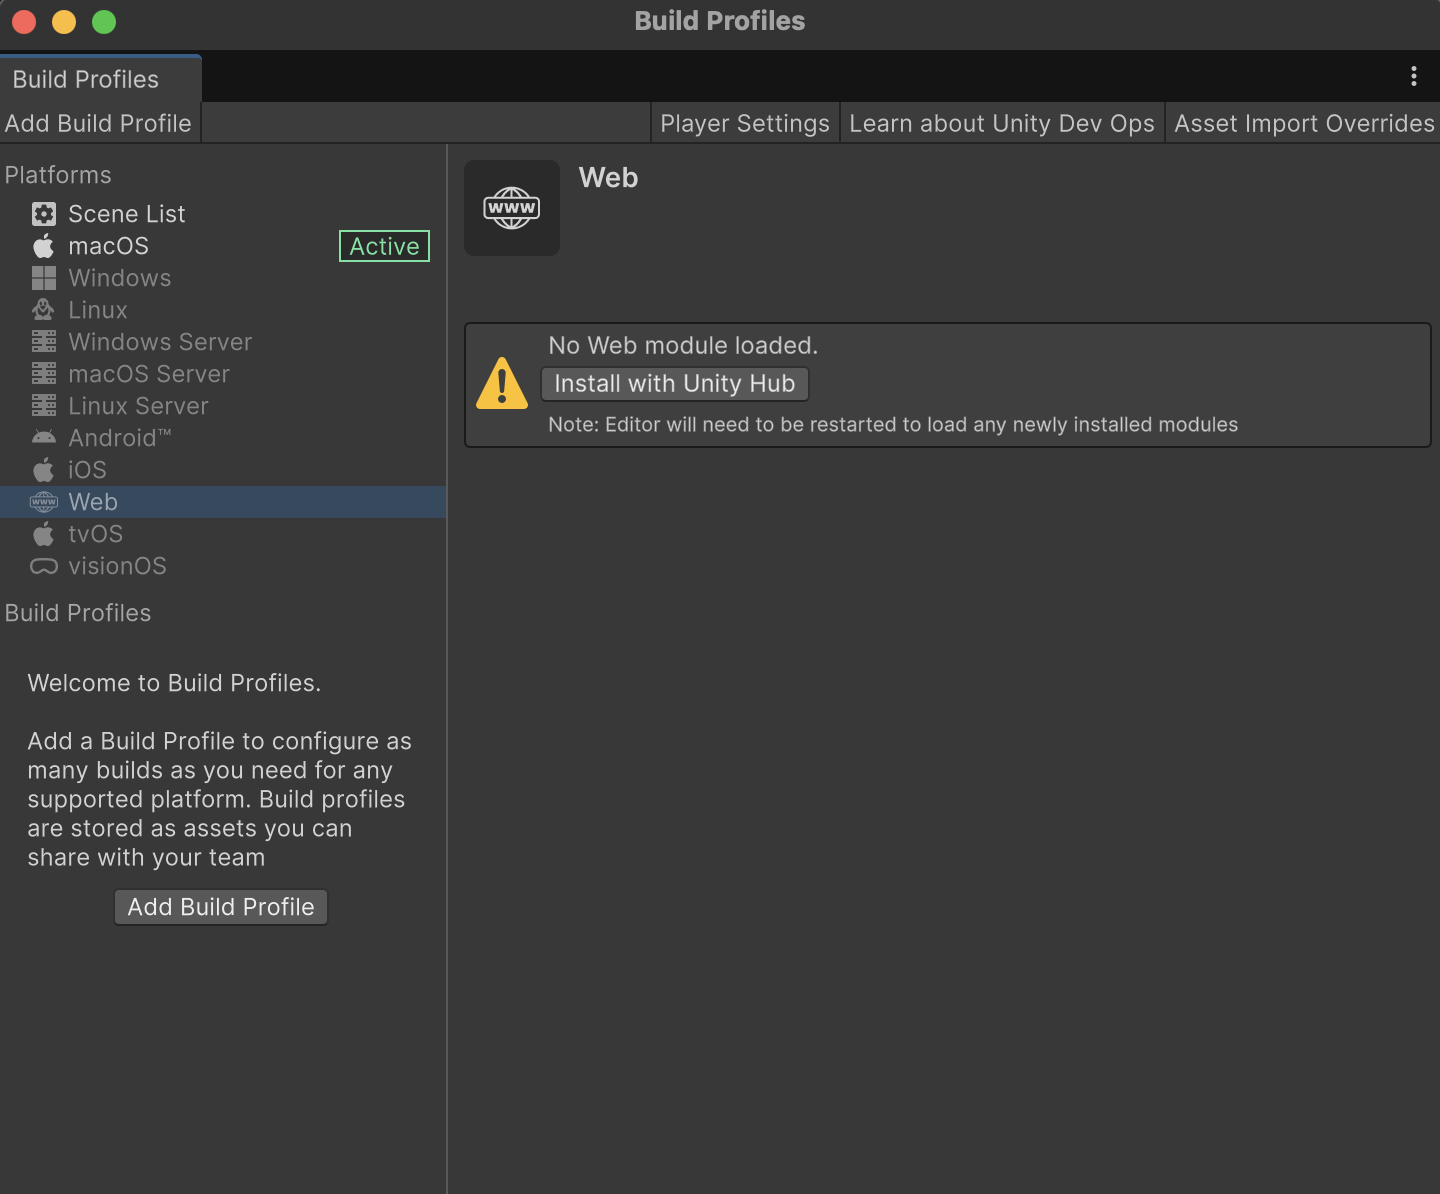Select the visionOS platform
The height and width of the screenshot is (1194, 1440).
click(x=223, y=566)
